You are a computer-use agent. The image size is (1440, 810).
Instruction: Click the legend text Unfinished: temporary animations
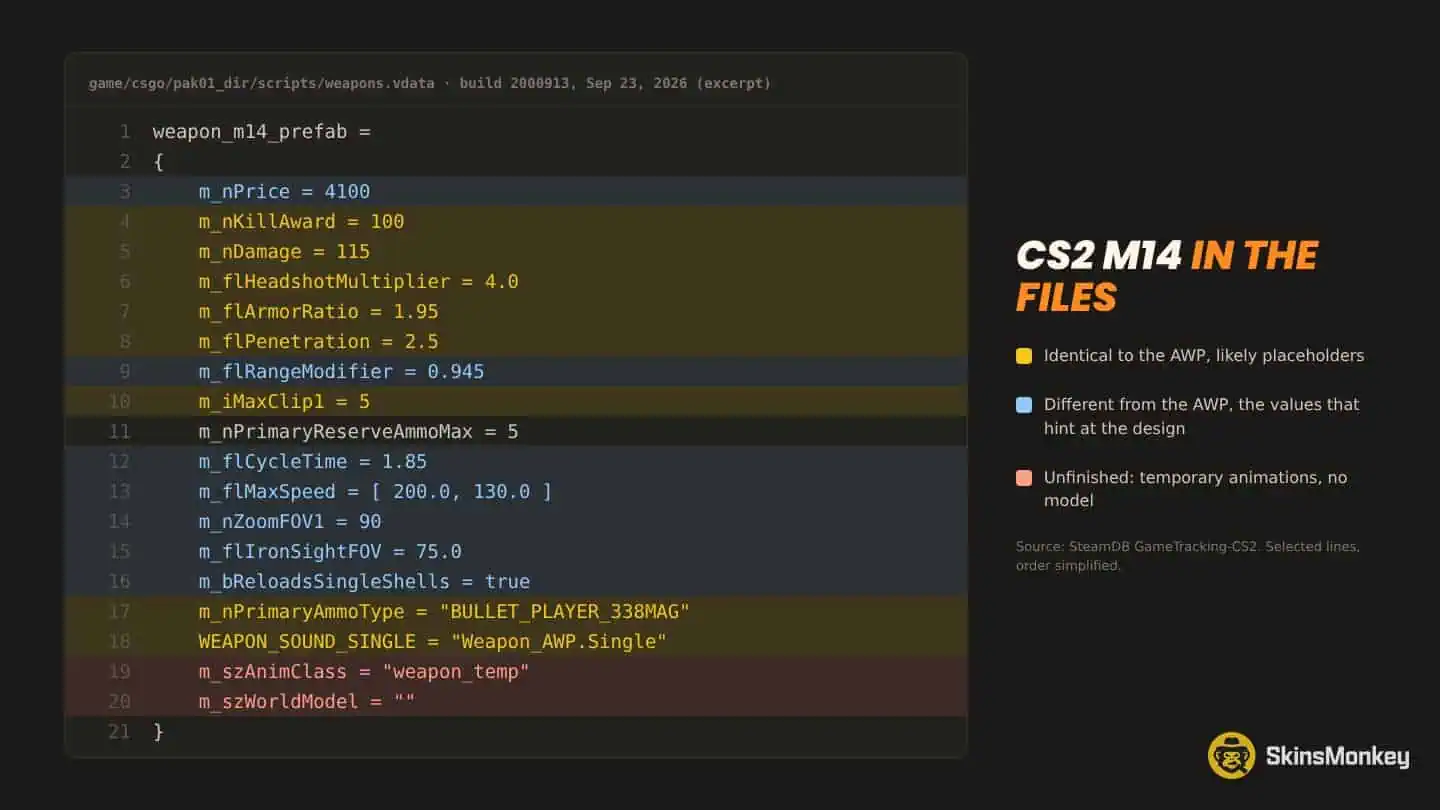point(1196,490)
